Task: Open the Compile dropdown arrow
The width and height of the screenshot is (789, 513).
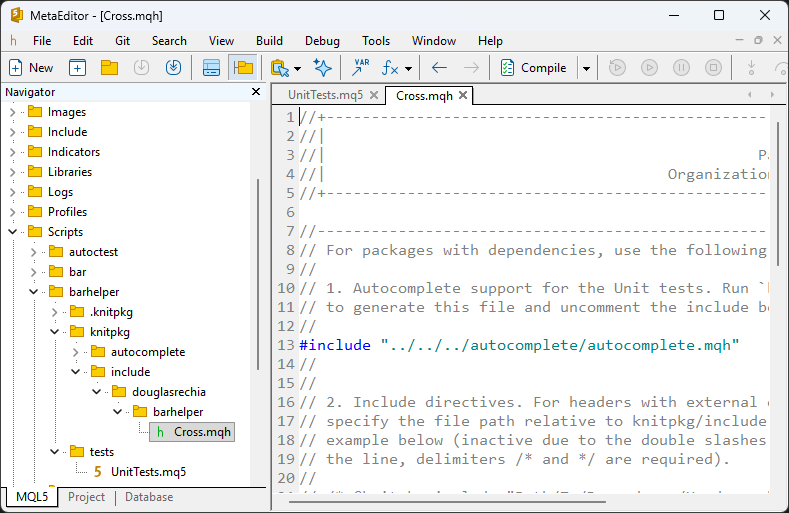Action: click(x=587, y=68)
